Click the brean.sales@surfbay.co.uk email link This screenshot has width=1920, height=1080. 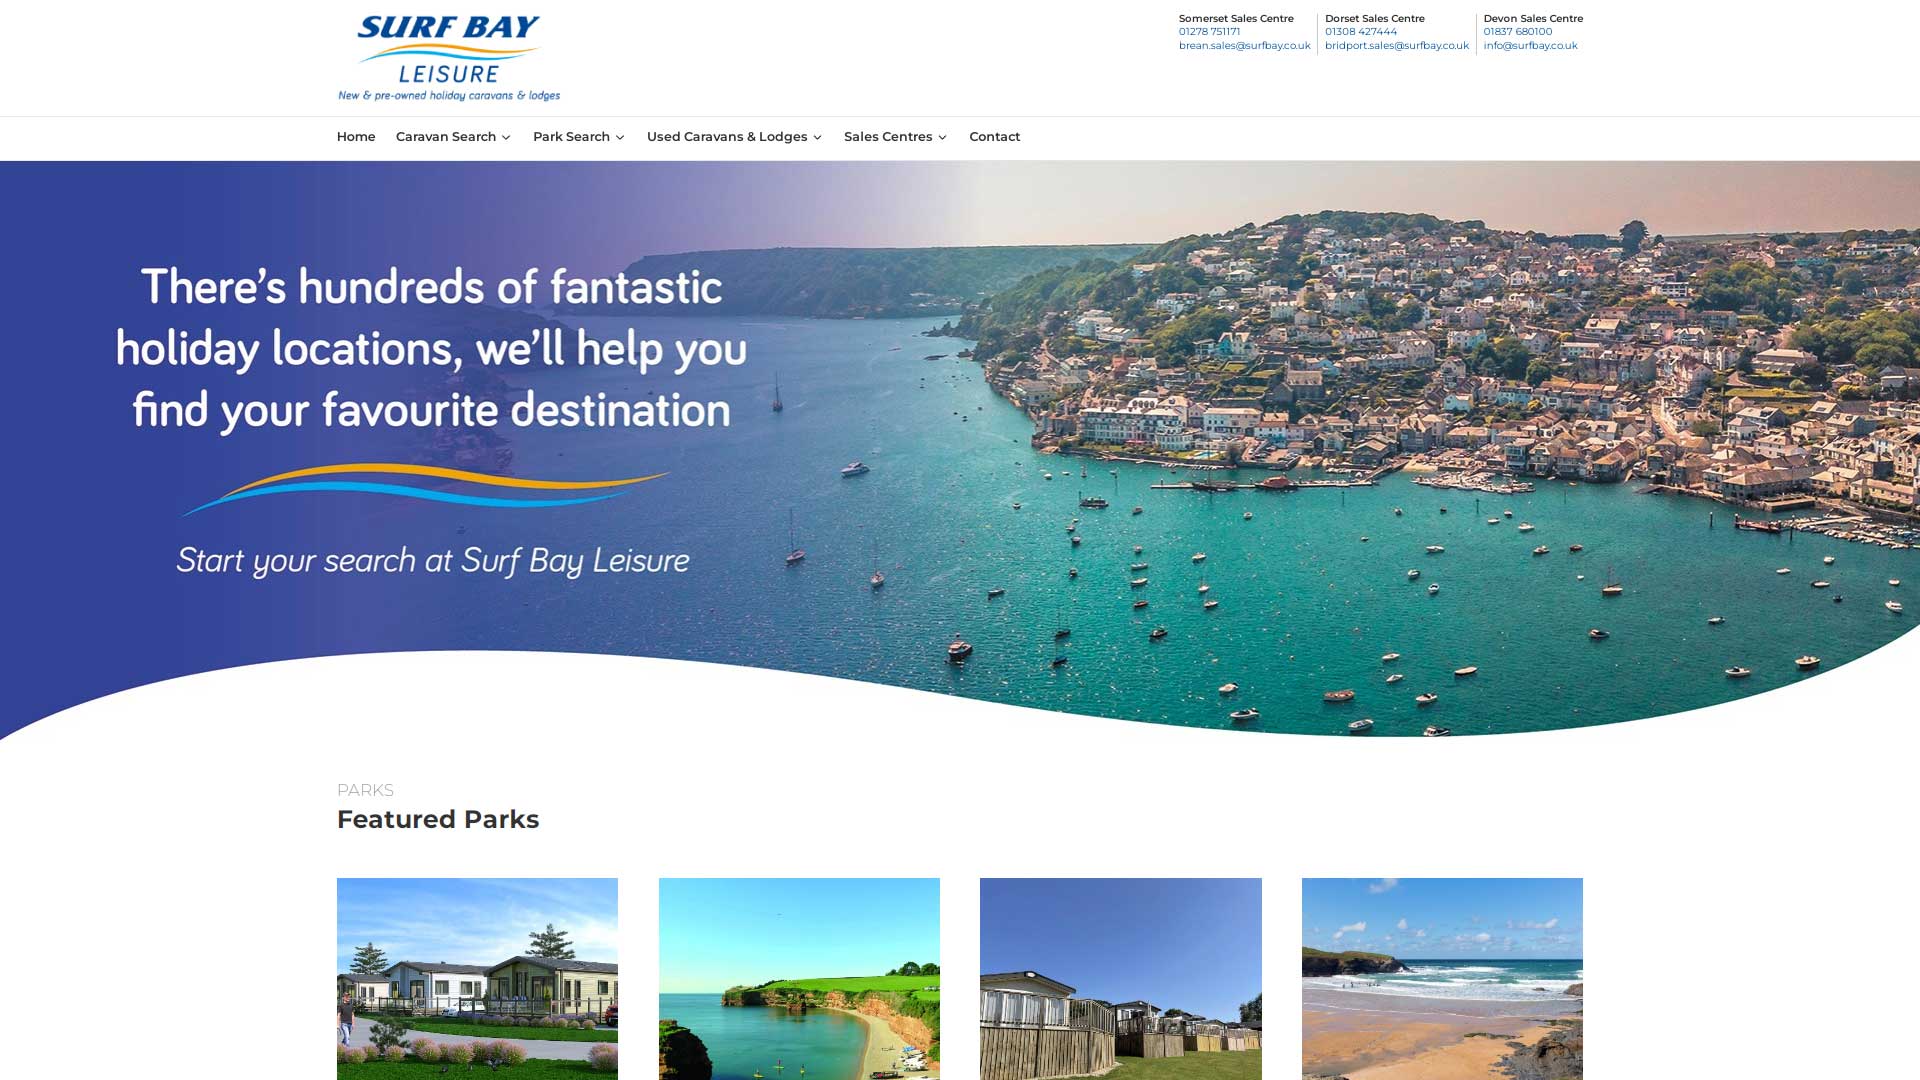[1244, 45]
